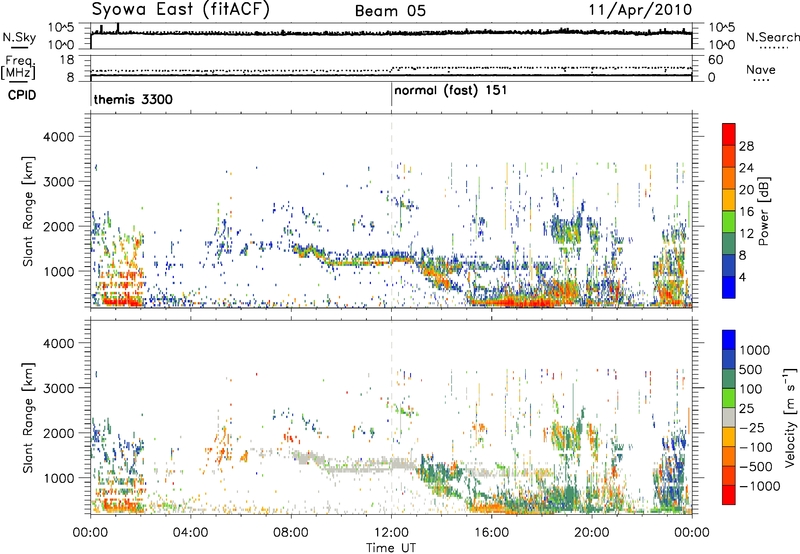Click the "-25" label on velocity colorbar
800x554 pixels.
(x=752, y=428)
